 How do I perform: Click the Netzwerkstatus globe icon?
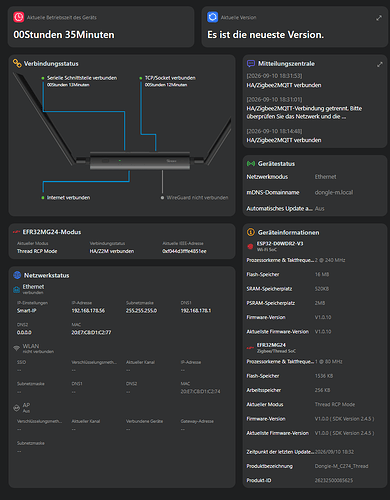pos(17,275)
